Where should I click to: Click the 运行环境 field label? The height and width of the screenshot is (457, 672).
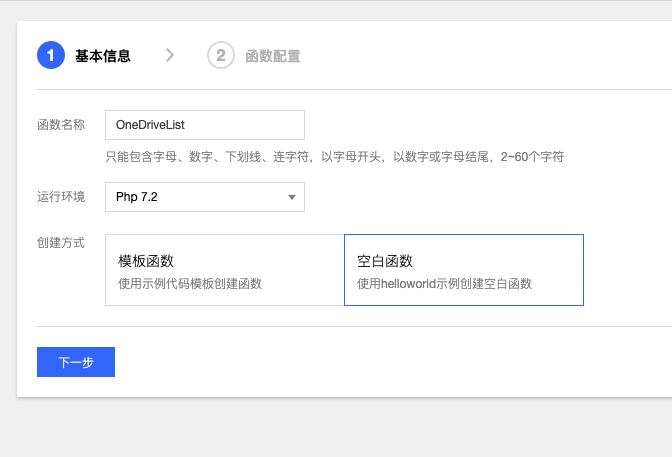coord(61,197)
